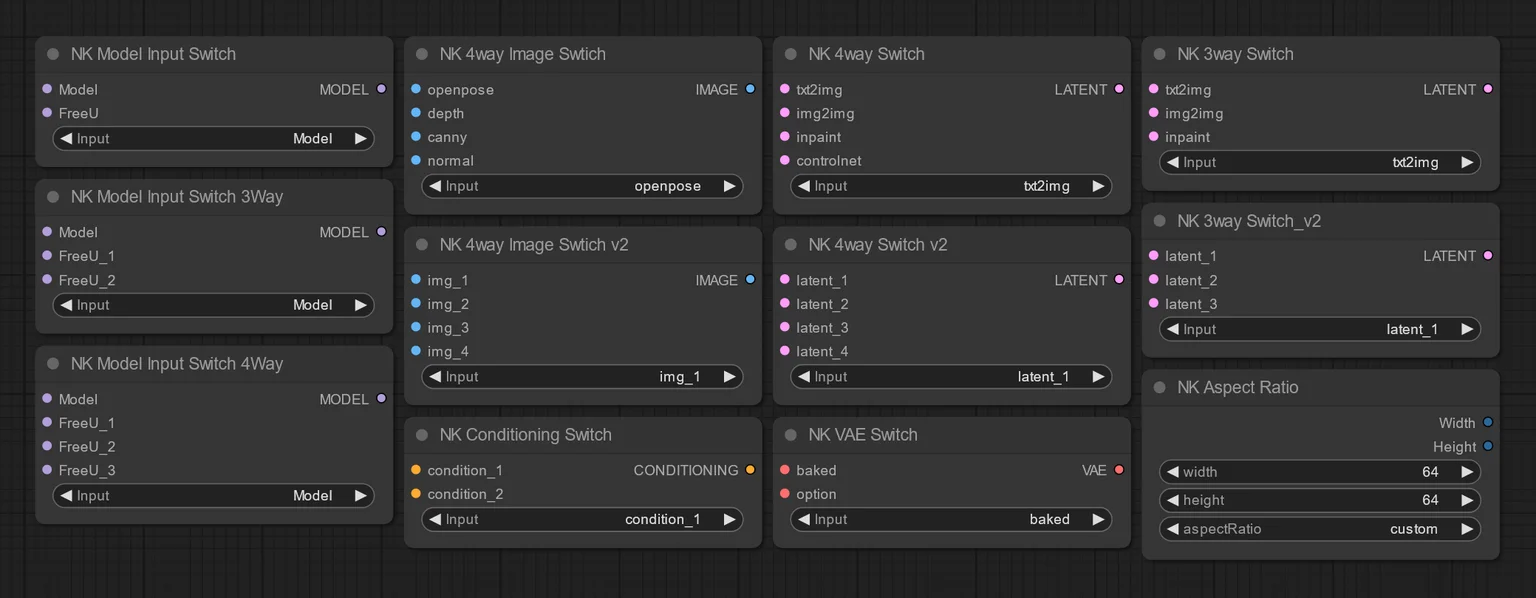The height and width of the screenshot is (598, 1536).
Task: Click the next arrow on aspectRatio custom selector
Action: [1467, 529]
